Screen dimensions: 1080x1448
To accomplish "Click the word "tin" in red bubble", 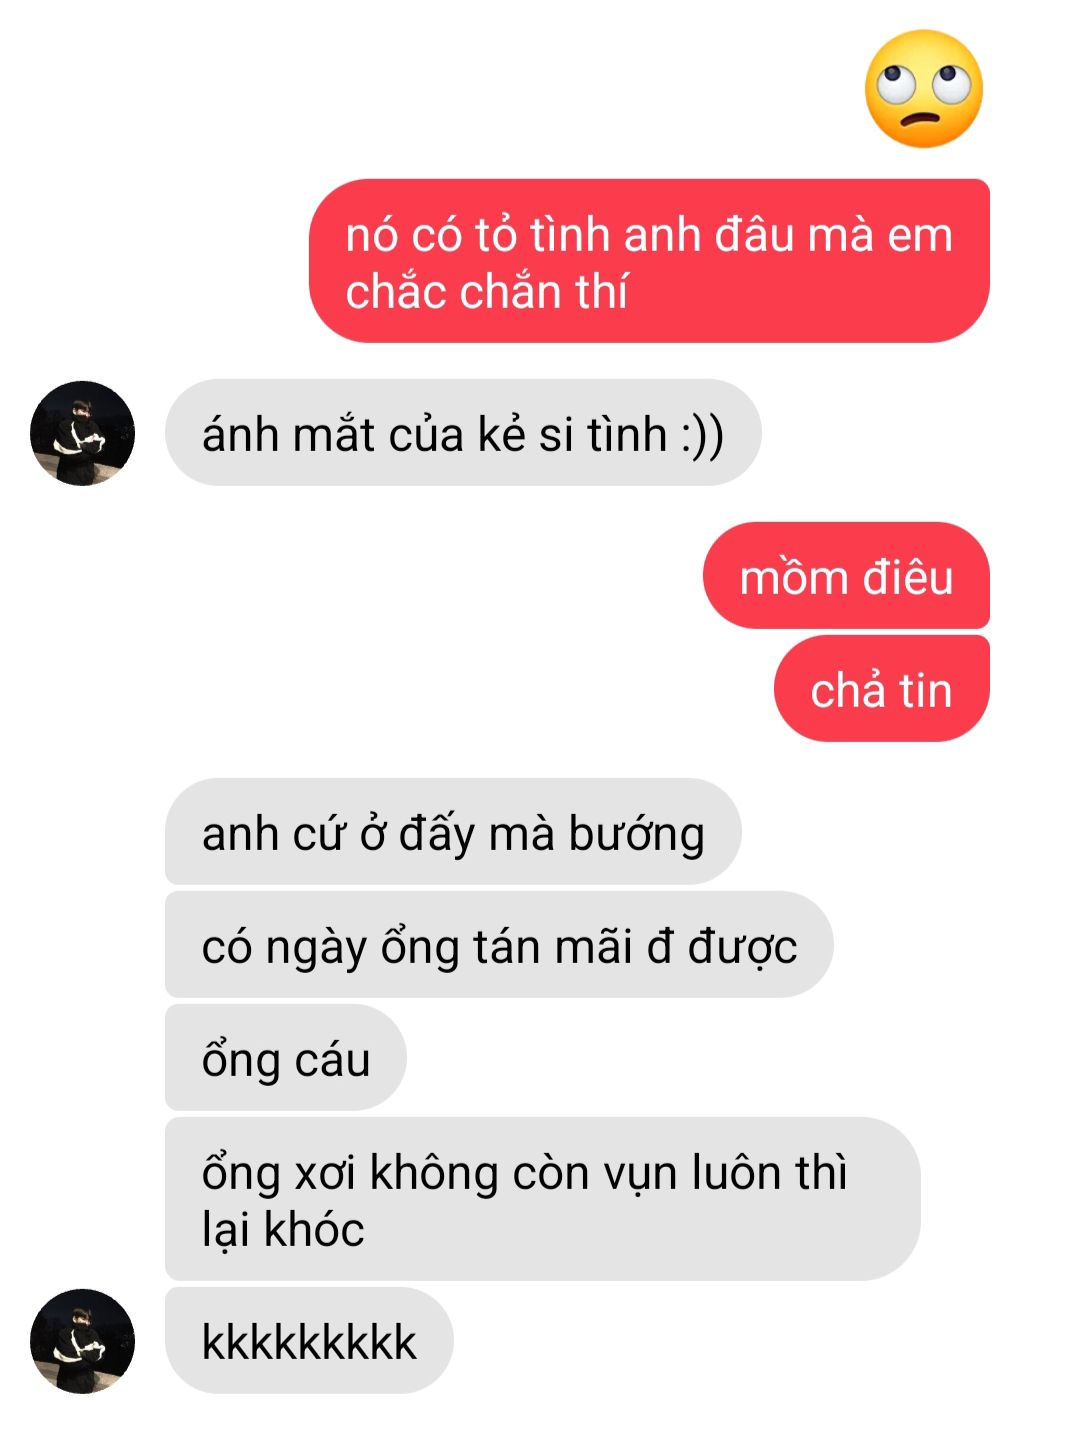I will [x=925, y=691].
